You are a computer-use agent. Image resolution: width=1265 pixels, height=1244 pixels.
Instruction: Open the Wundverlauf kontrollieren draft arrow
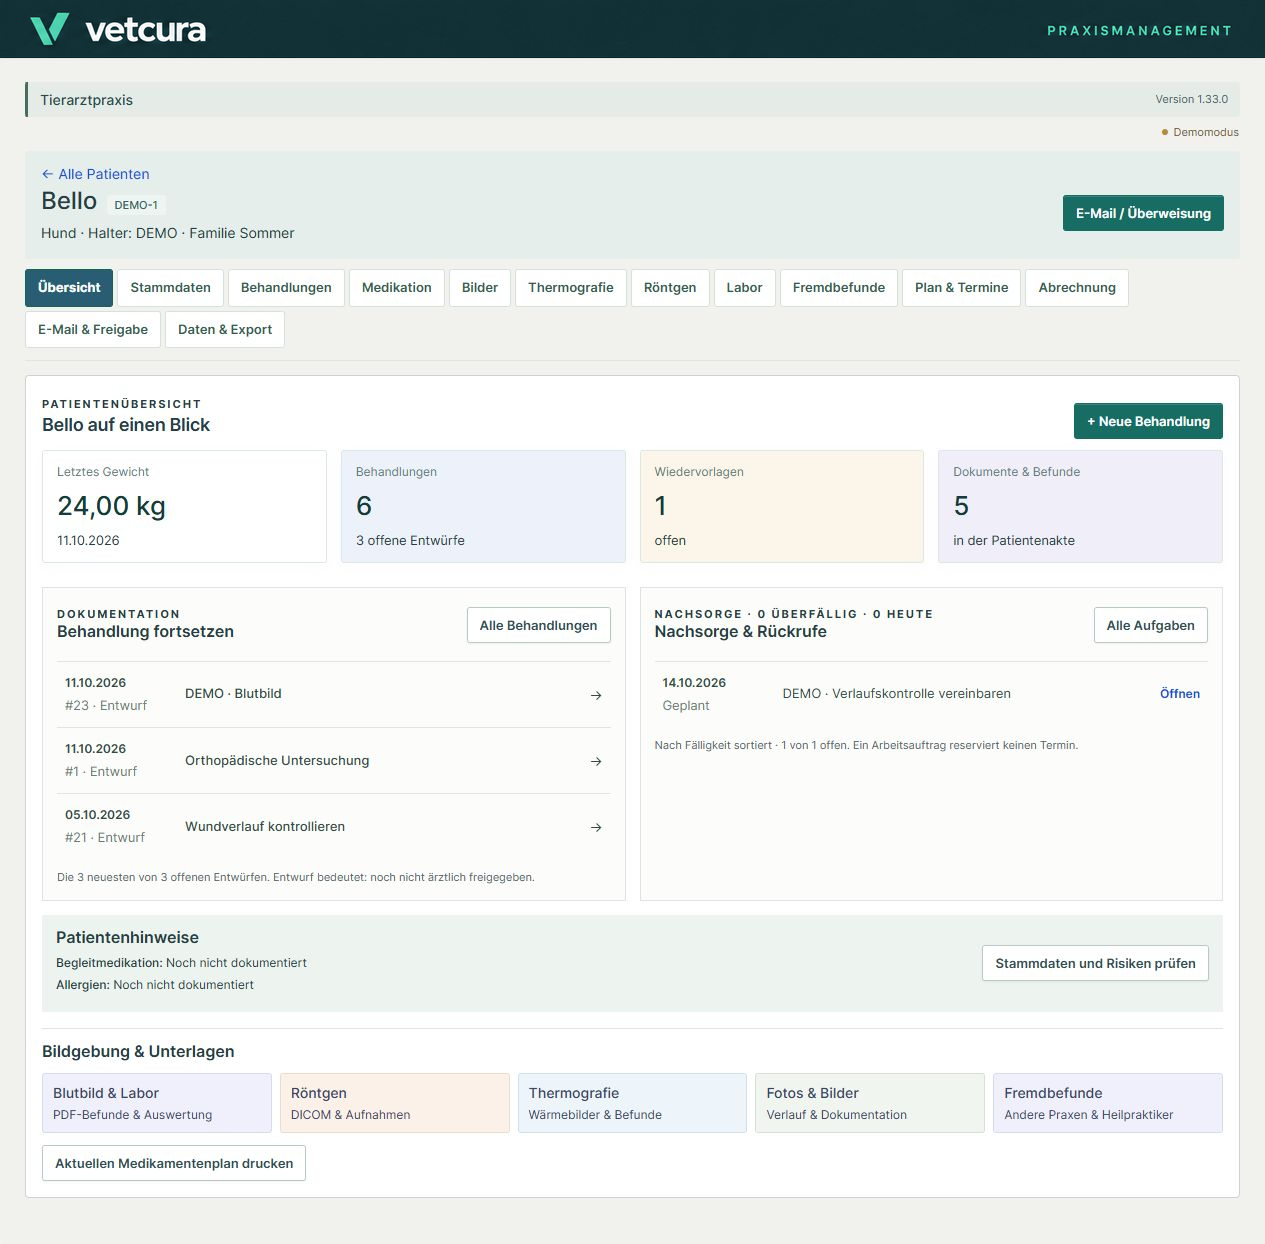(x=596, y=827)
